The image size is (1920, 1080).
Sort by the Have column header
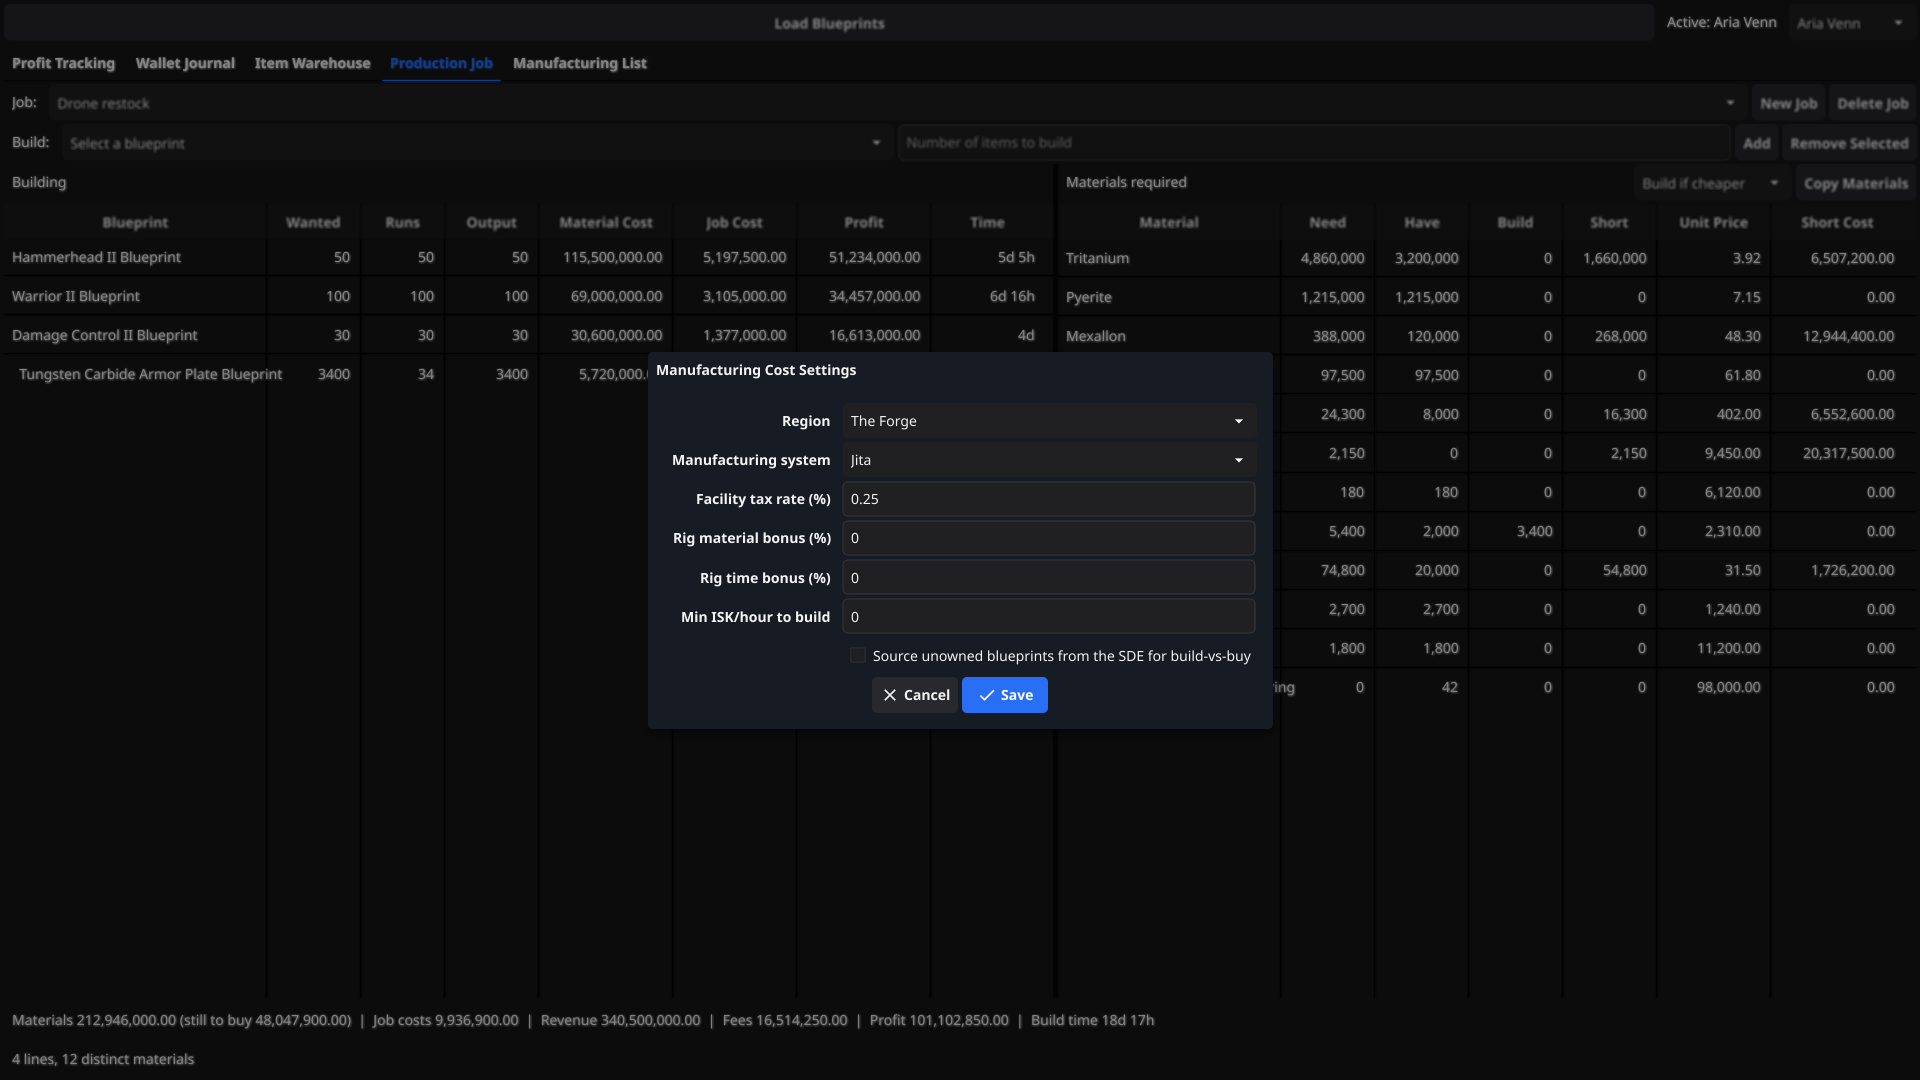click(1421, 222)
